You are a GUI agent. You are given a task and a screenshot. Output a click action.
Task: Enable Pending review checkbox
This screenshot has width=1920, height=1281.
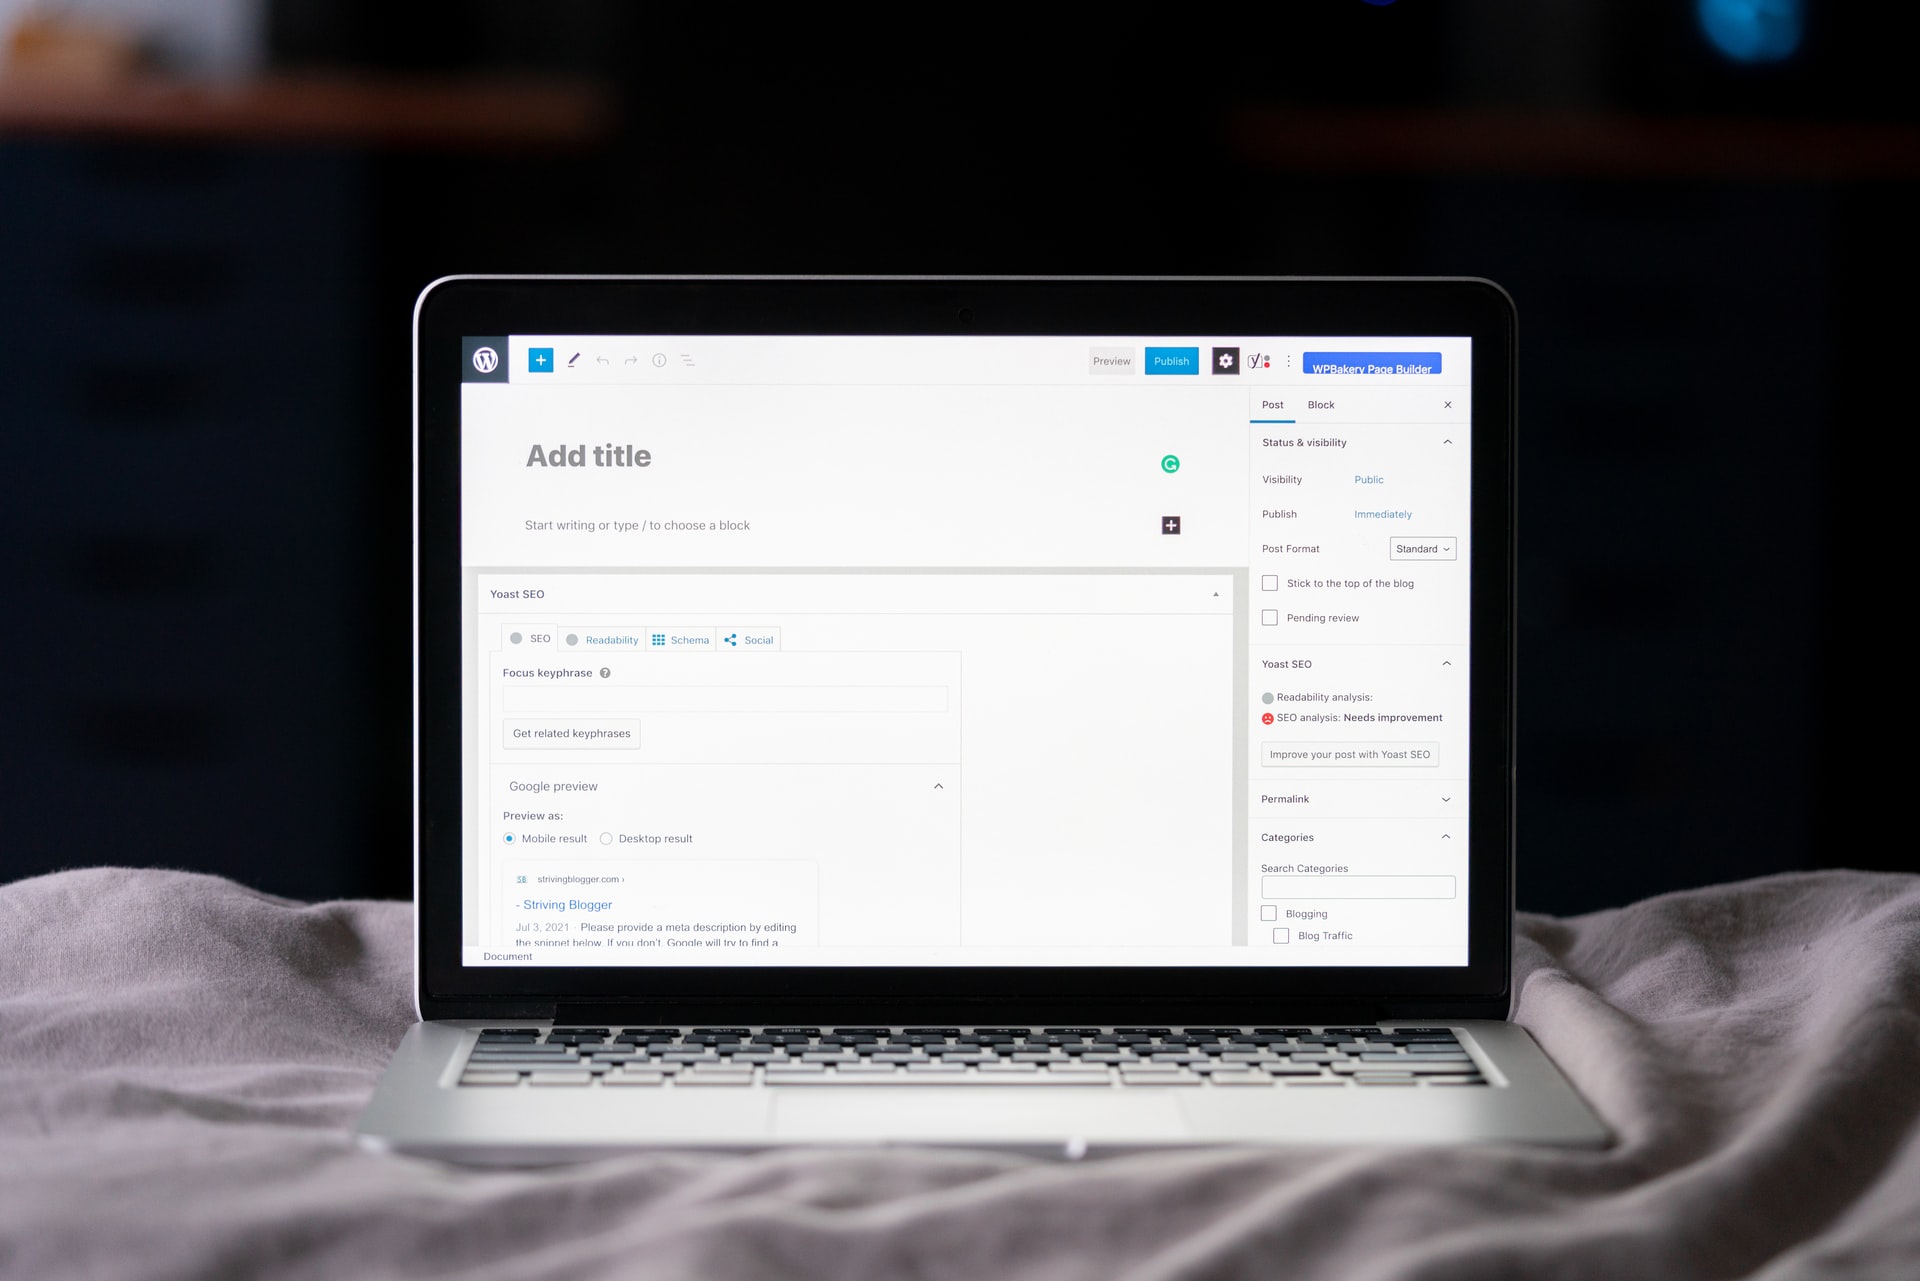click(1267, 616)
